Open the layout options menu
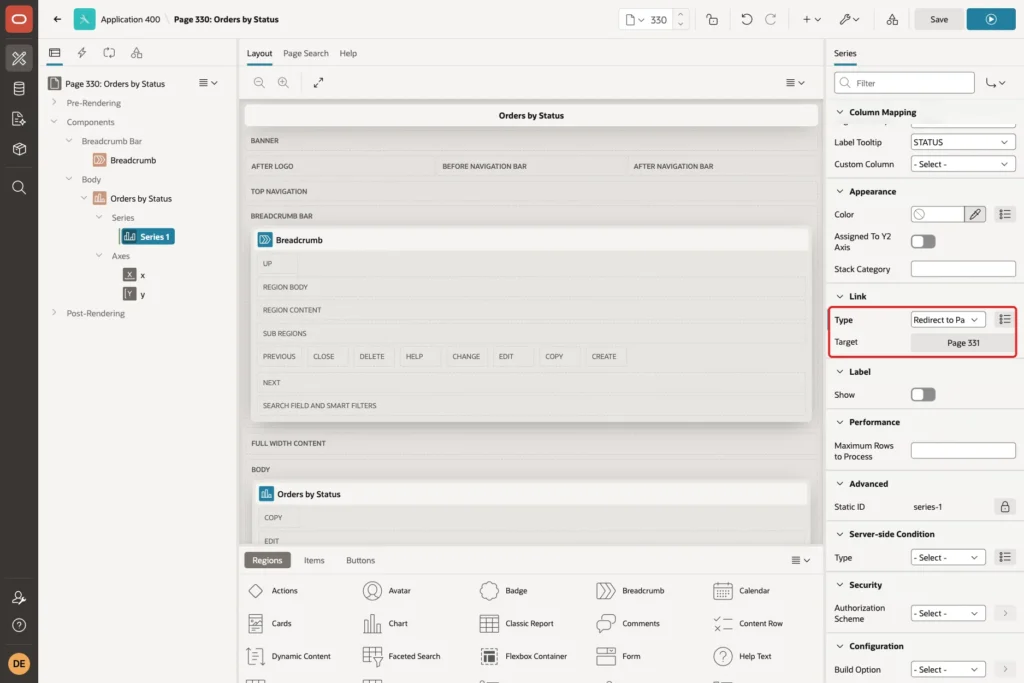The height and width of the screenshot is (683, 1024). click(795, 82)
